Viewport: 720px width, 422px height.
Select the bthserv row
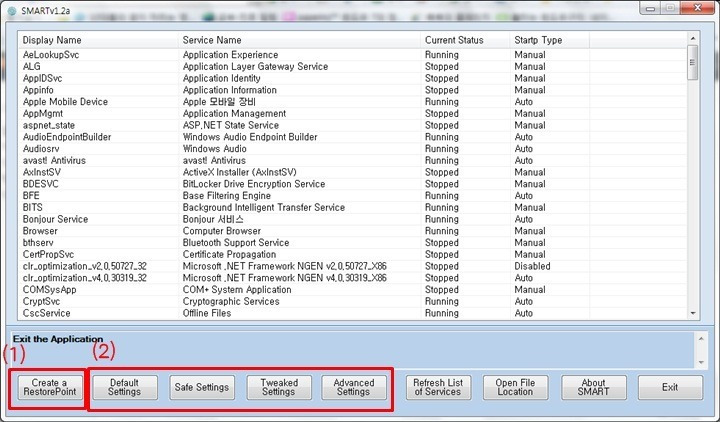(x=352, y=242)
